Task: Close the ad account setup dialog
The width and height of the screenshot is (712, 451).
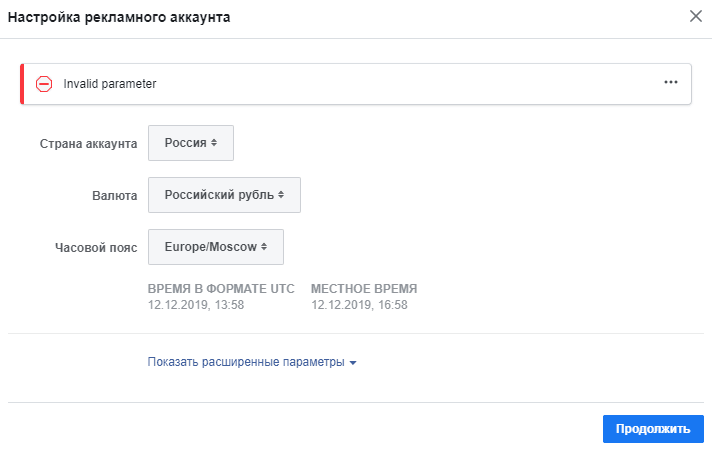Action: (696, 16)
